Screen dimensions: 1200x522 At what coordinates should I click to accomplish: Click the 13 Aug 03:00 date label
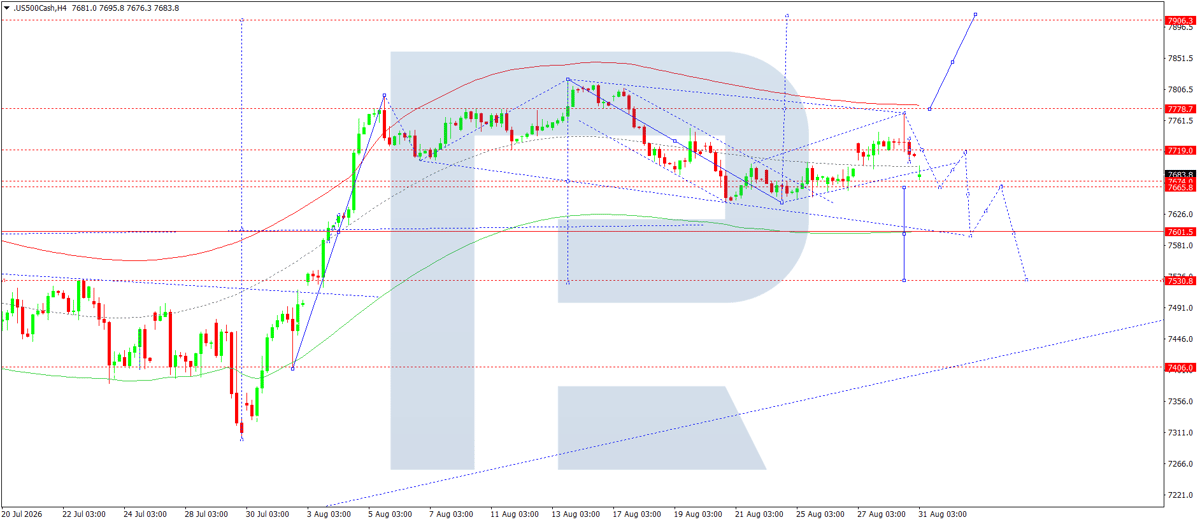pyautogui.click(x=575, y=514)
